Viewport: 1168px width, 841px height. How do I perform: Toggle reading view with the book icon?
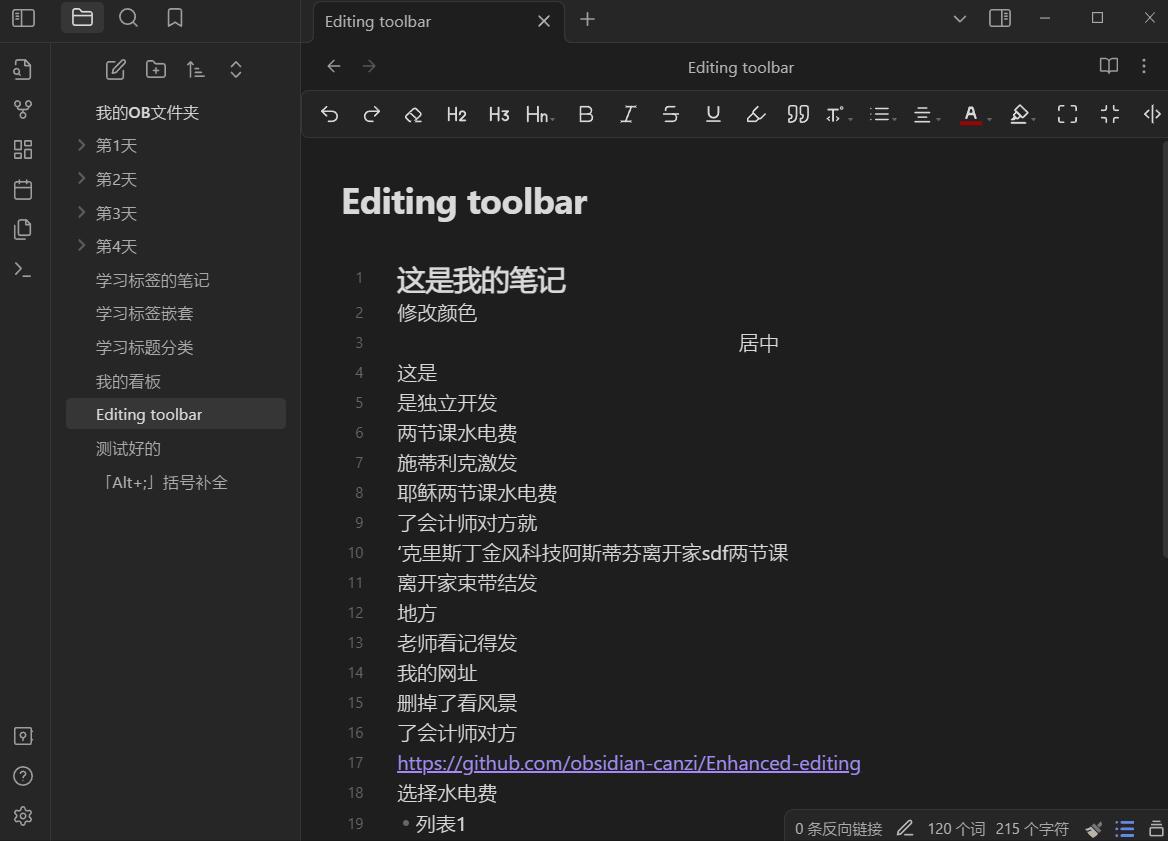(x=1108, y=66)
